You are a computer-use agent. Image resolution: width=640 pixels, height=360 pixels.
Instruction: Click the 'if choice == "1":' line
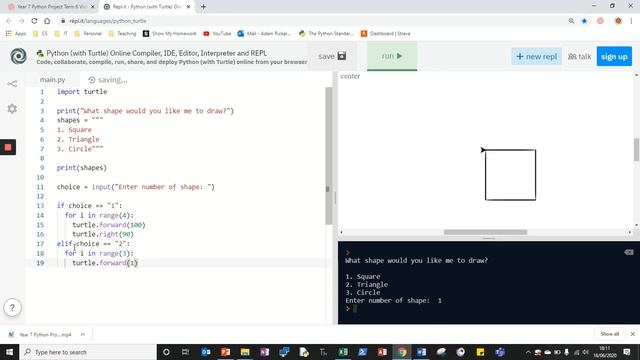pos(89,206)
